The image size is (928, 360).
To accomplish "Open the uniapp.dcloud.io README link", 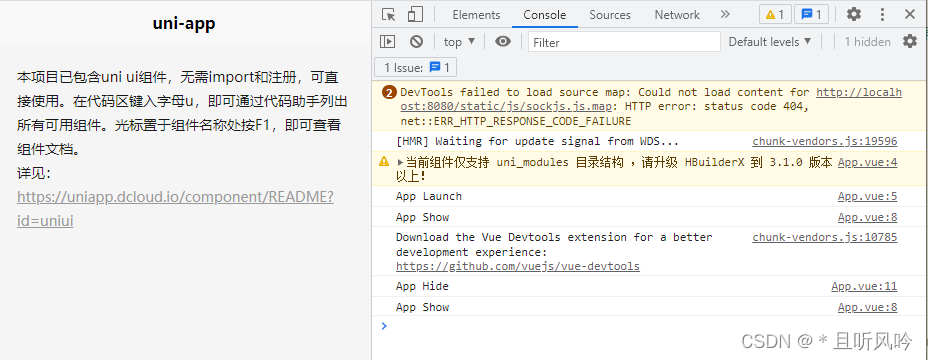I will 175,208.
